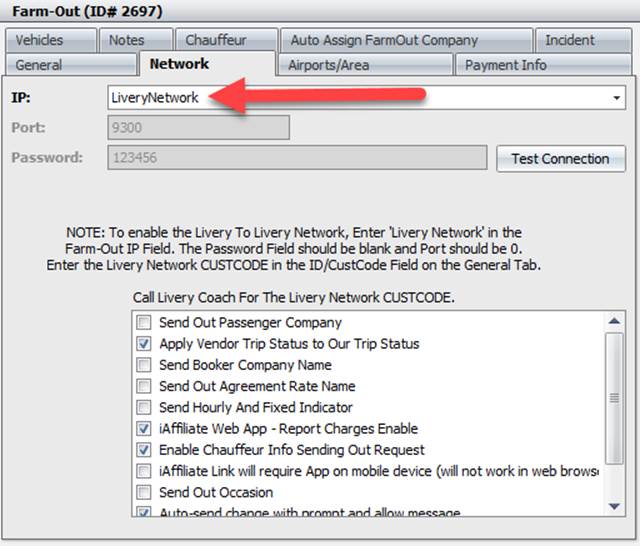
Task: Open Auto Assign FarmOut Company tab
Action: coord(406,40)
